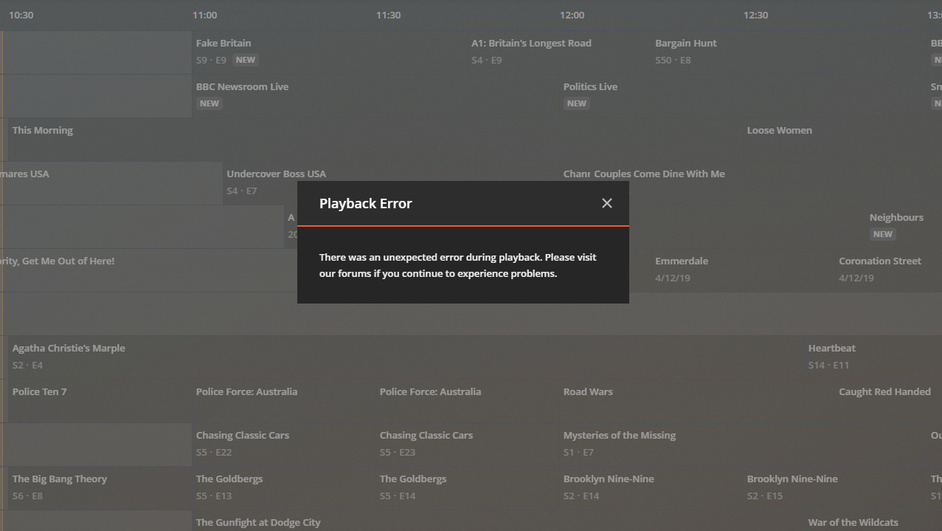Image resolution: width=942 pixels, height=531 pixels.
Task: Select Politics Live programme
Action: click(x=743, y=96)
